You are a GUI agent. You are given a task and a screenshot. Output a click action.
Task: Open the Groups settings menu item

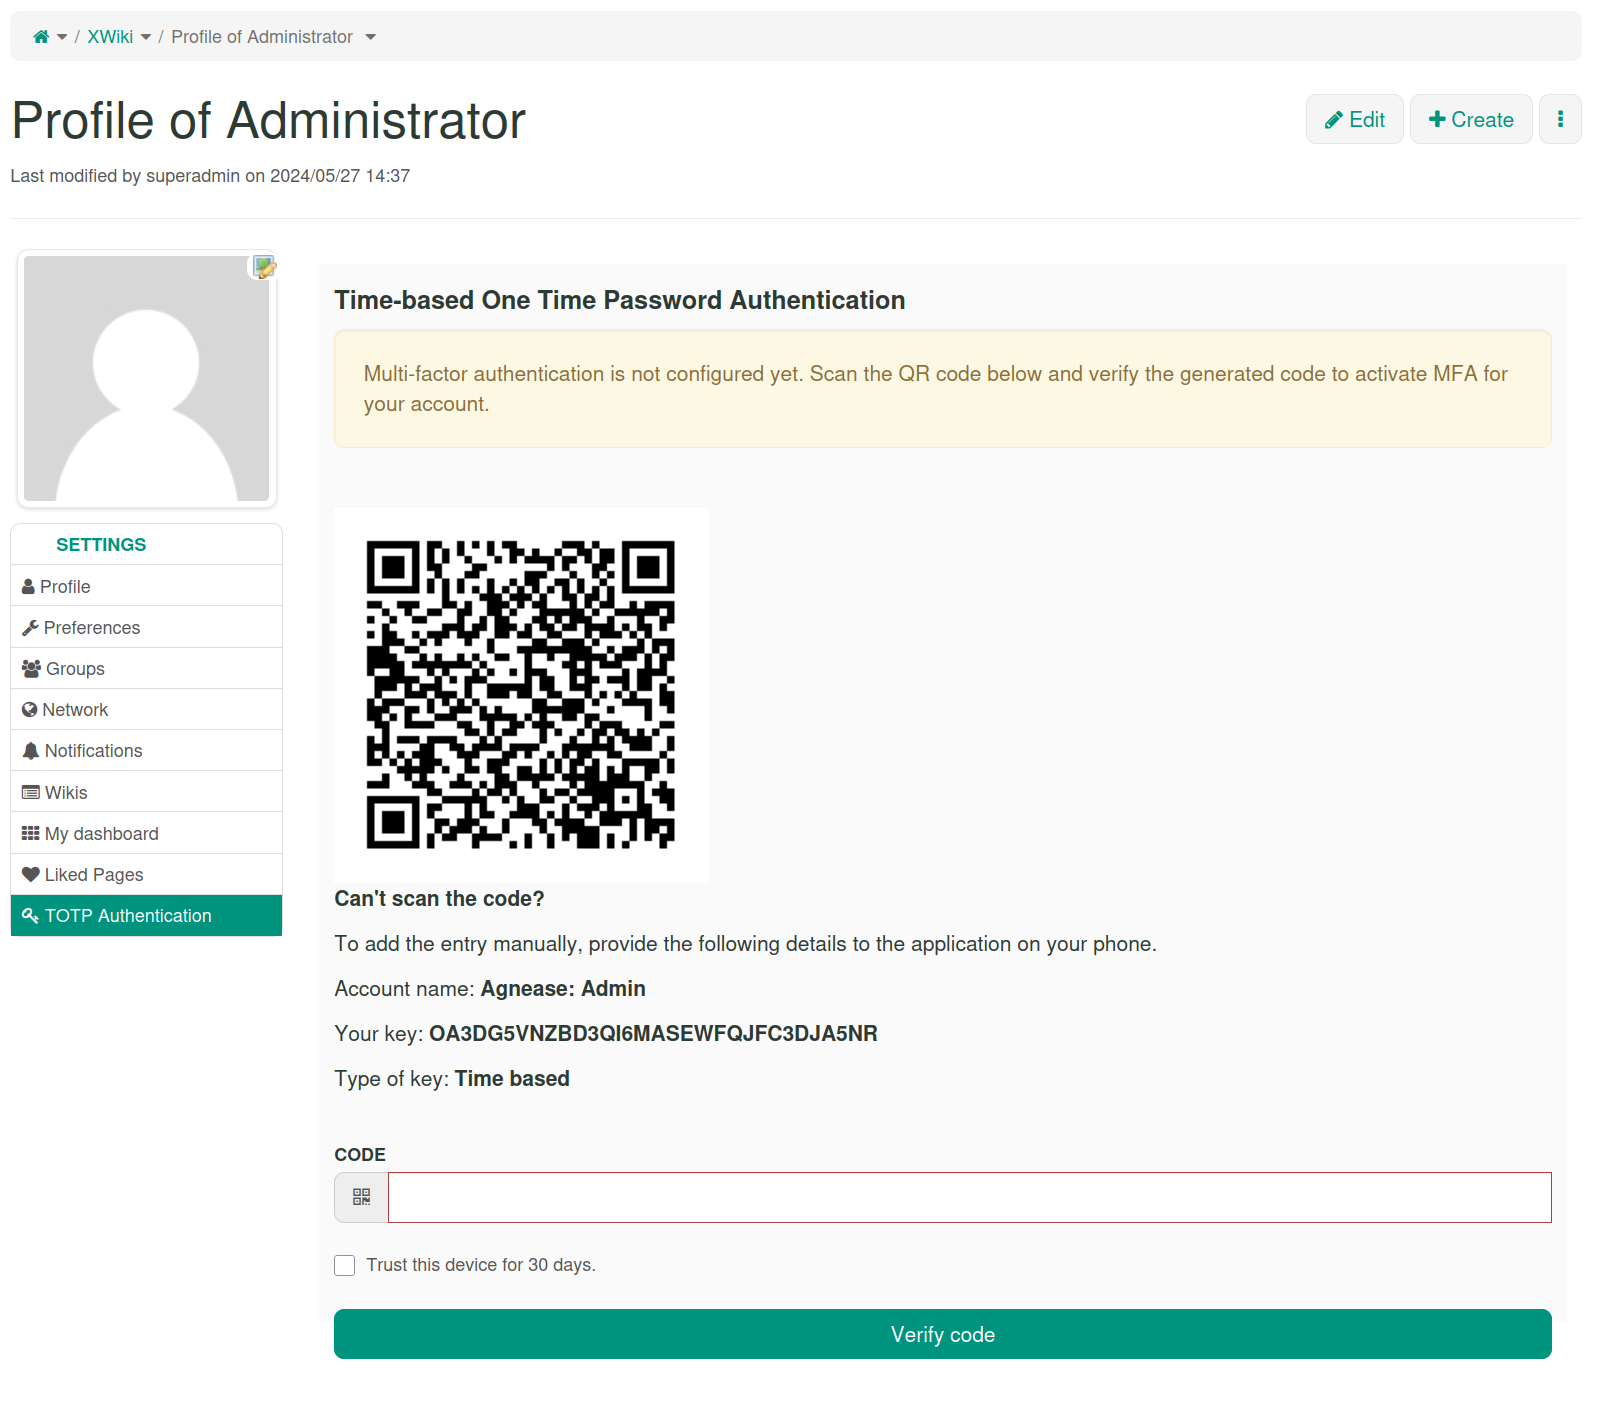(146, 668)
